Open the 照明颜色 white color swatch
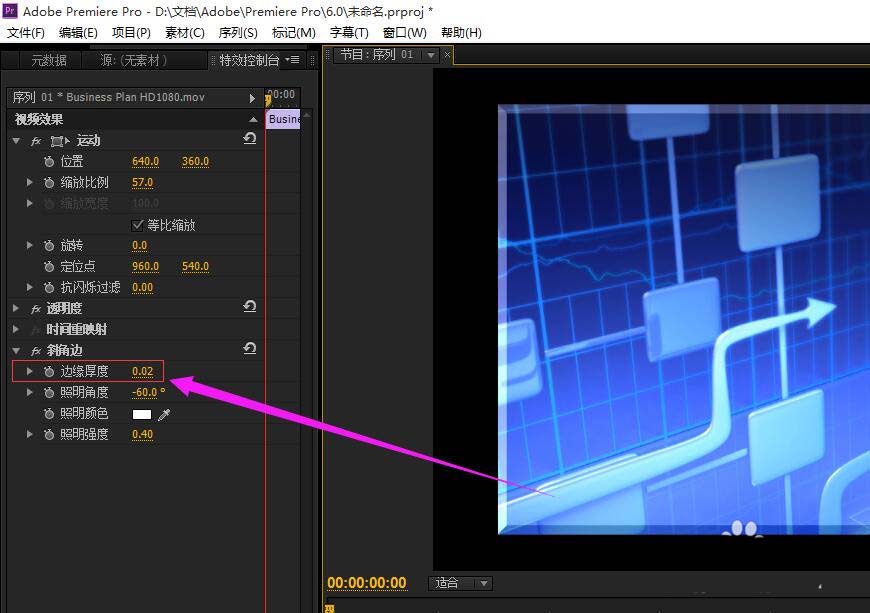This screenshot has width=870, height=613. (141, 414)
